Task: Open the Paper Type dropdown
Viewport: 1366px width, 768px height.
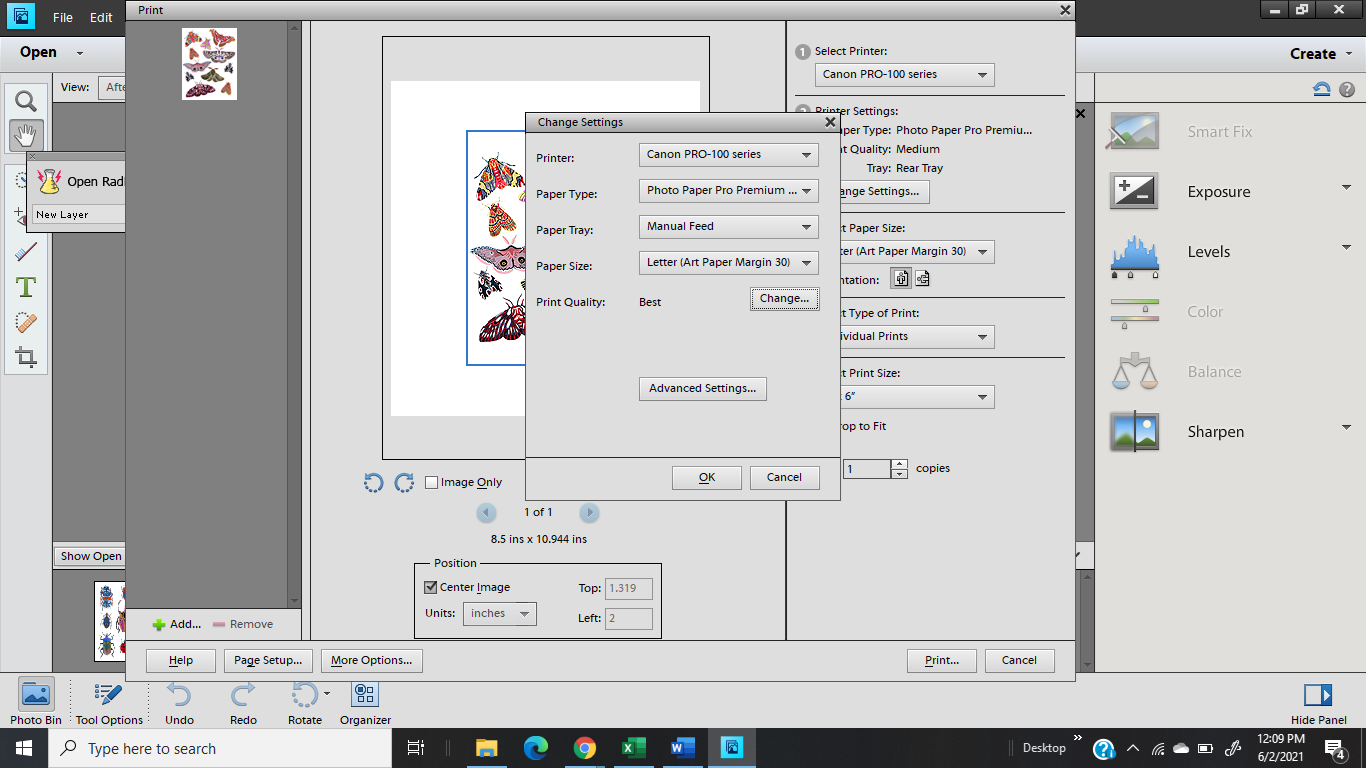Action: [728, 190]
